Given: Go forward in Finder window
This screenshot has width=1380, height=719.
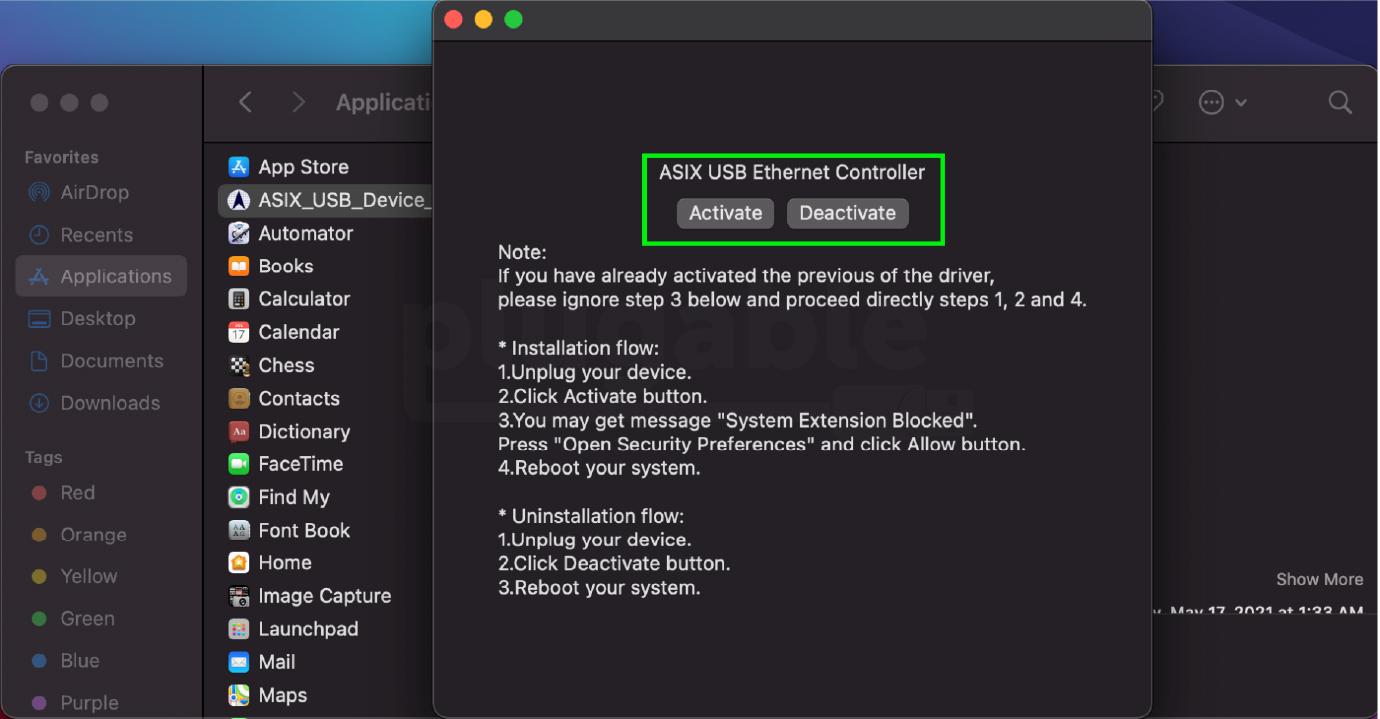Looking at the screenshot, I should [298, 102].
